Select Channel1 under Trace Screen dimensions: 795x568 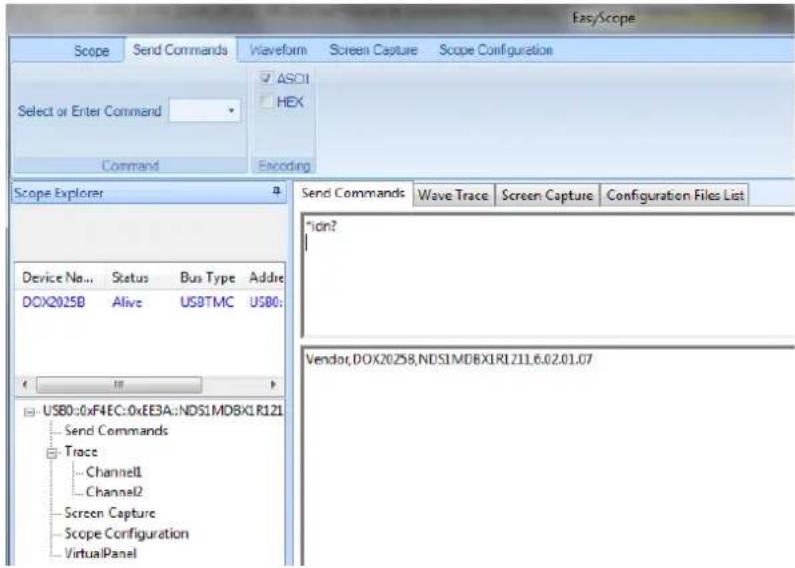coord(114,472)
